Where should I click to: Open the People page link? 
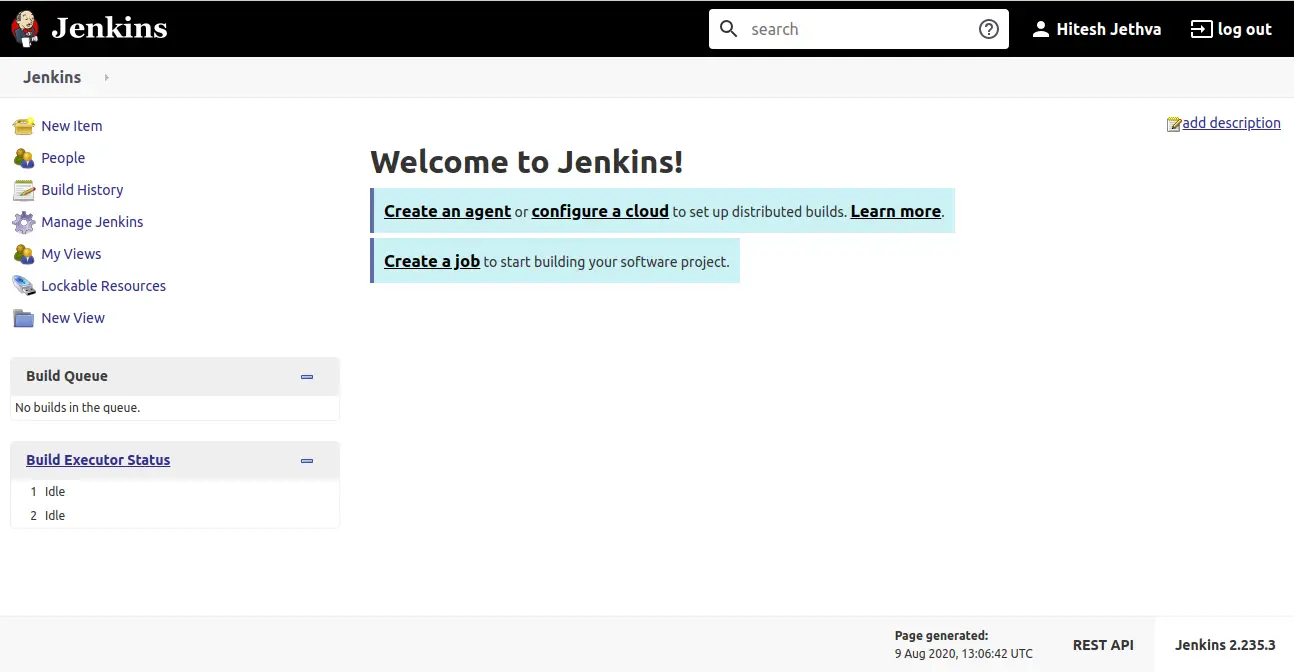(x=63, y=158)
